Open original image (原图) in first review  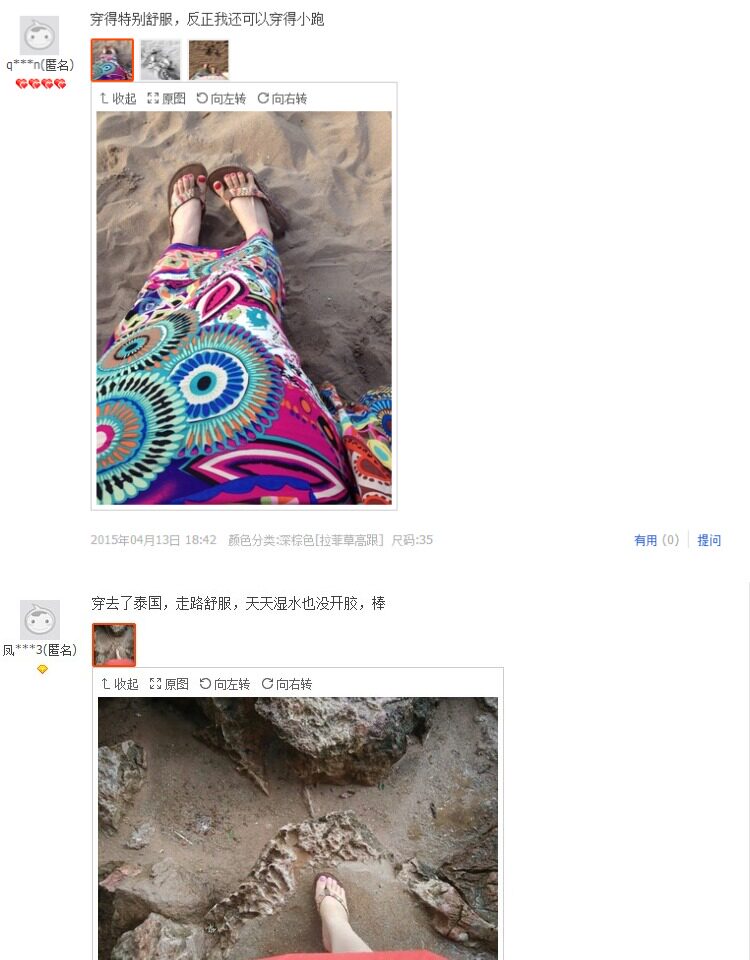coord(167,99)
